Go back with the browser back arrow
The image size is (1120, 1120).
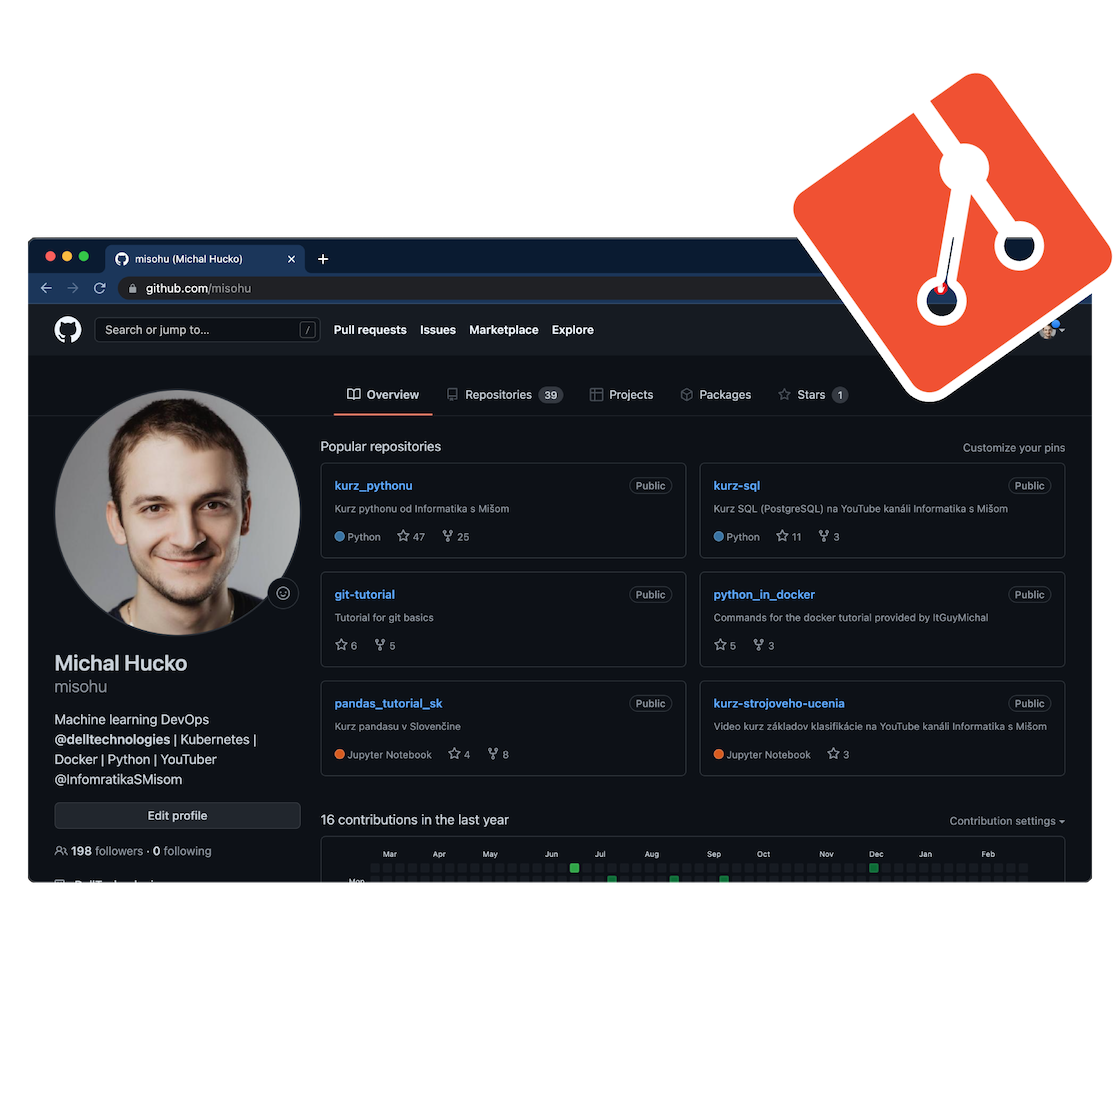[x=46, y=288]
